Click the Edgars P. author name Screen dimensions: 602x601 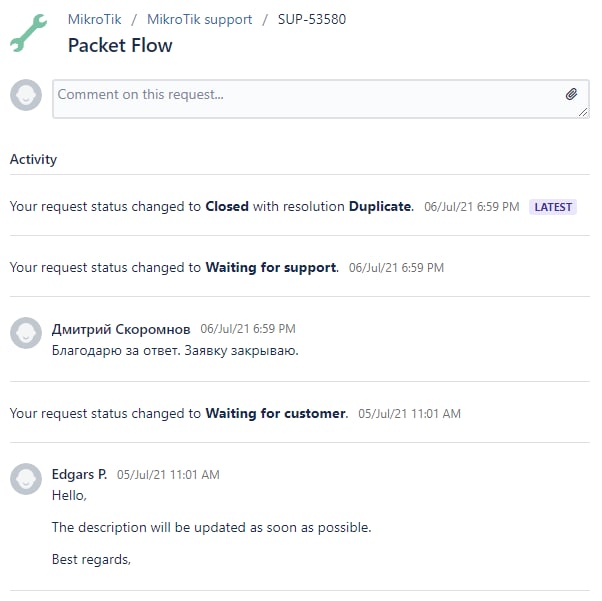[79, 475]
